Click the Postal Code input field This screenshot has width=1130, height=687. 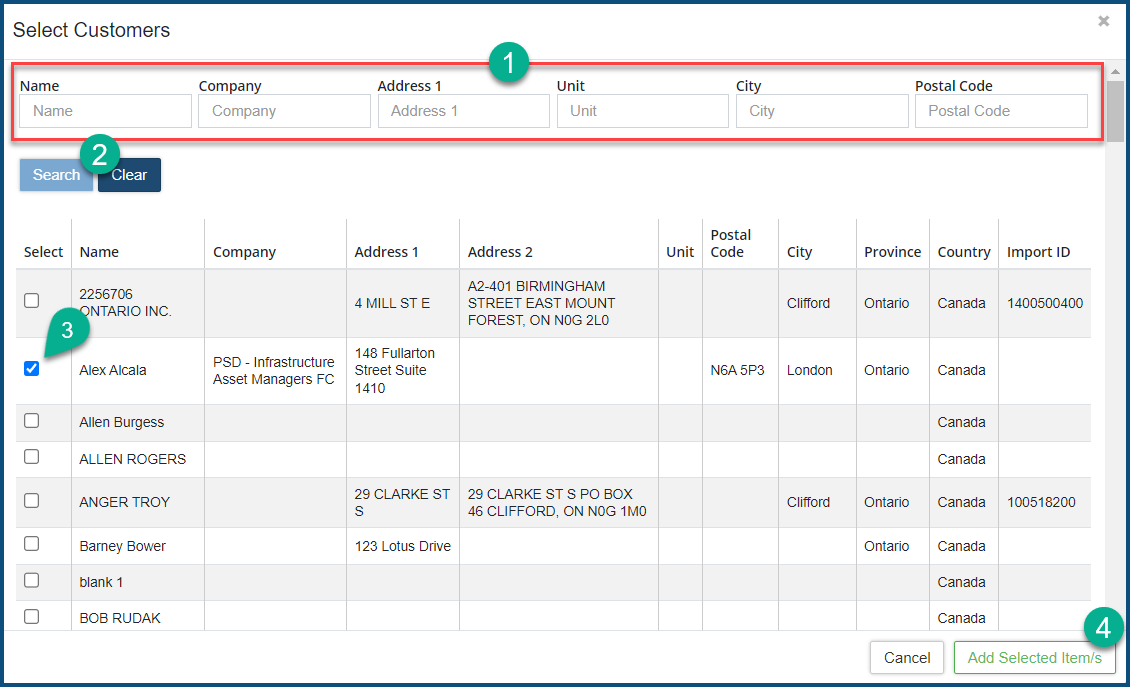pos(1000,111)
